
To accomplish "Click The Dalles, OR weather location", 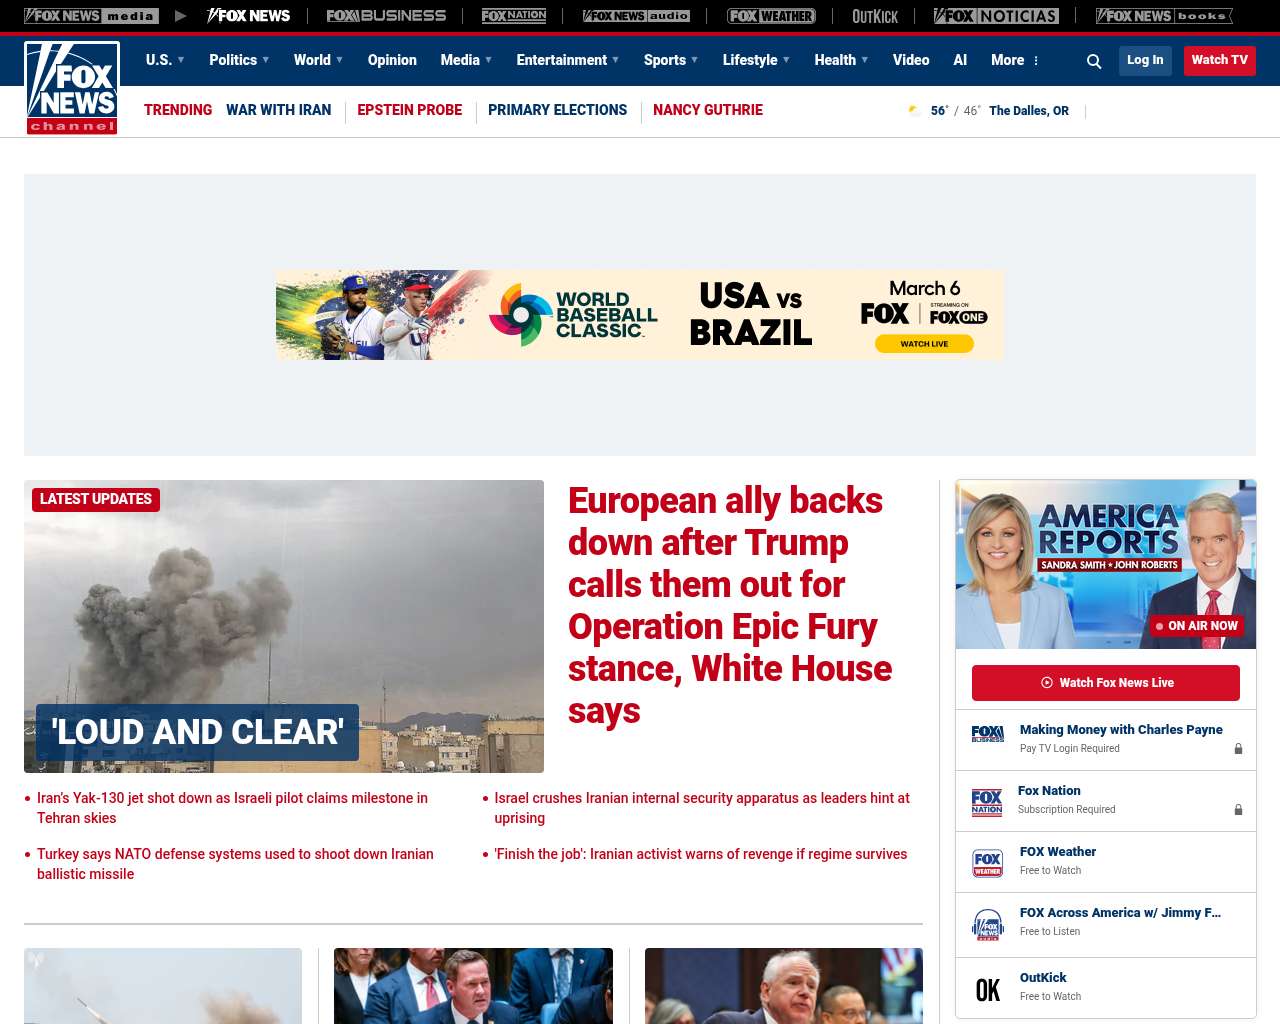I will click(x=1029, y=111).
